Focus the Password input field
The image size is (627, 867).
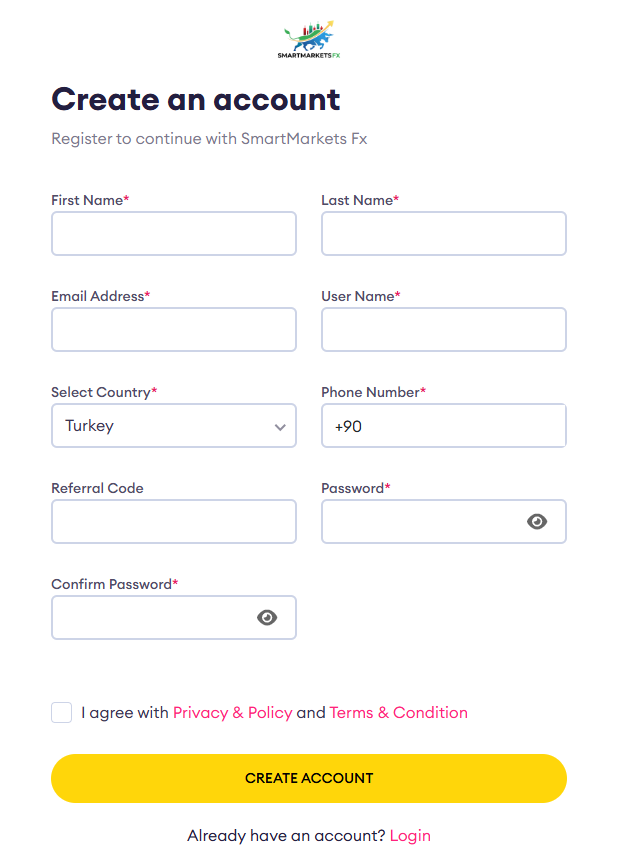[x=420, y=522]
